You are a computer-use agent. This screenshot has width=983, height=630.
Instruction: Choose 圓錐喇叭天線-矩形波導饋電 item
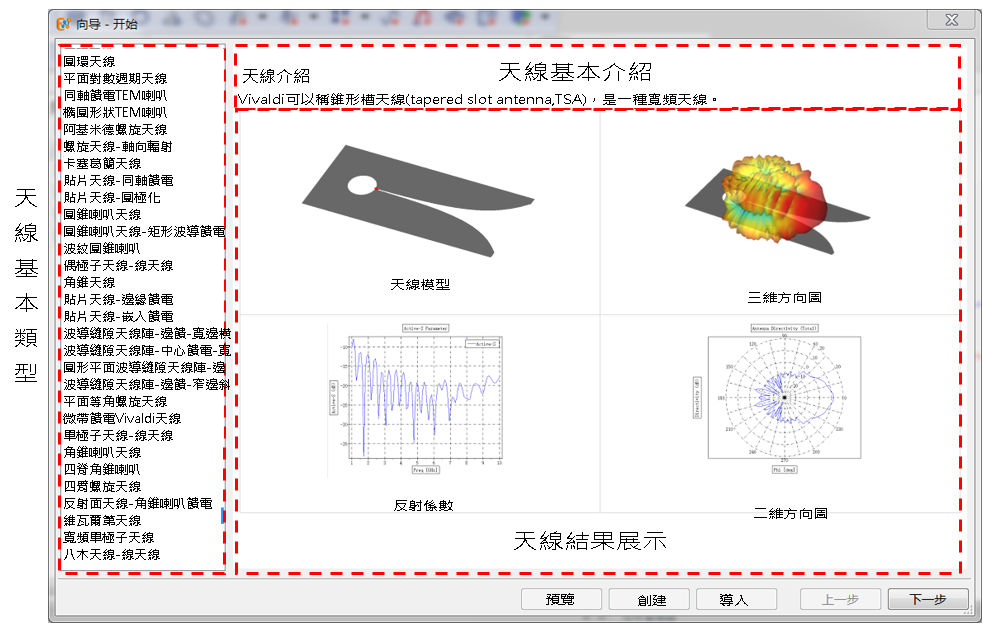click(144, 231)
